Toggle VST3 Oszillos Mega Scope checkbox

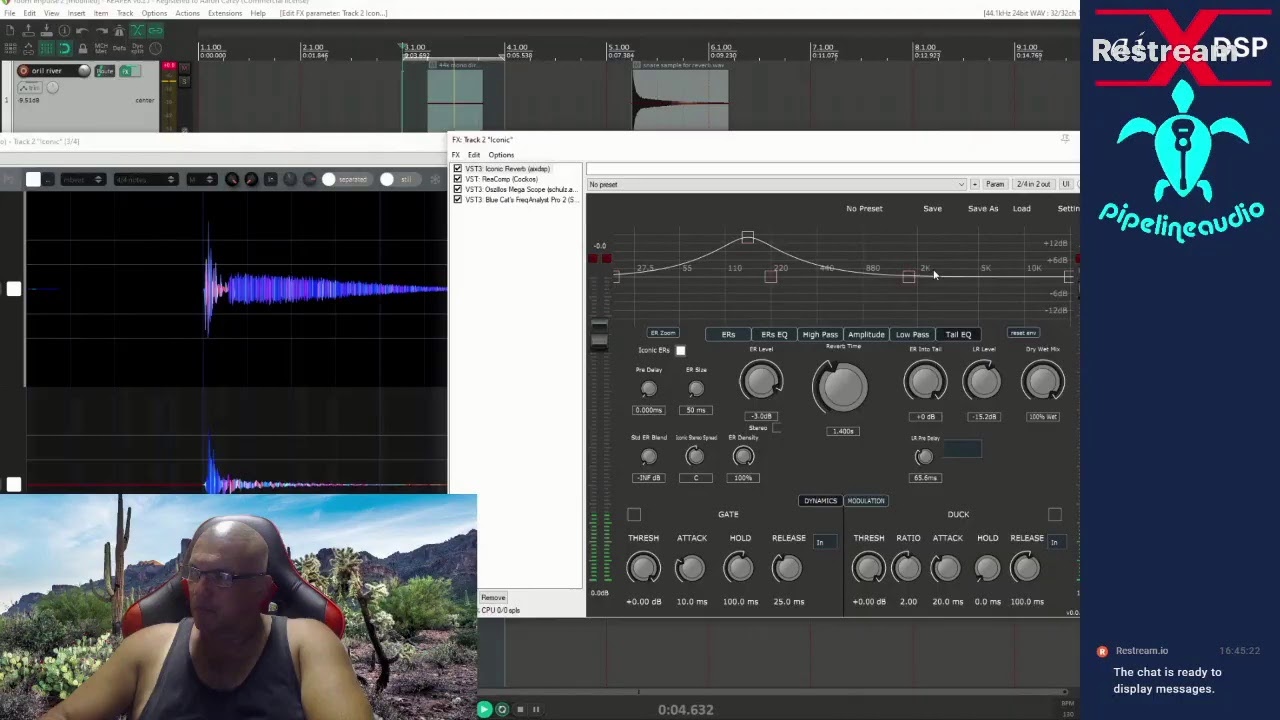click(x=458, y=189)
